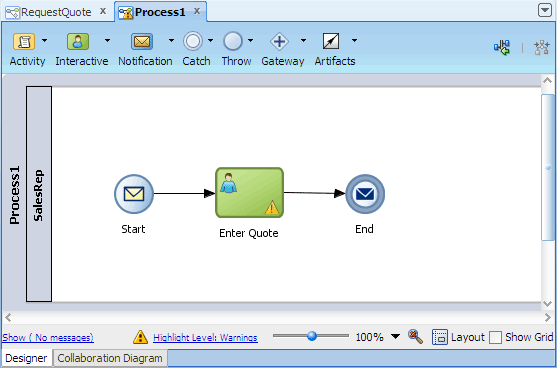Select the Process1 pool label

point(15,195)
